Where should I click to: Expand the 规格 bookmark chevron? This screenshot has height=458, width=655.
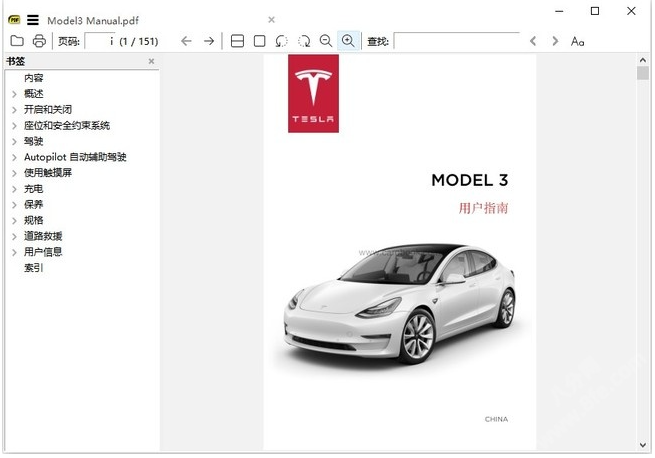14,221
